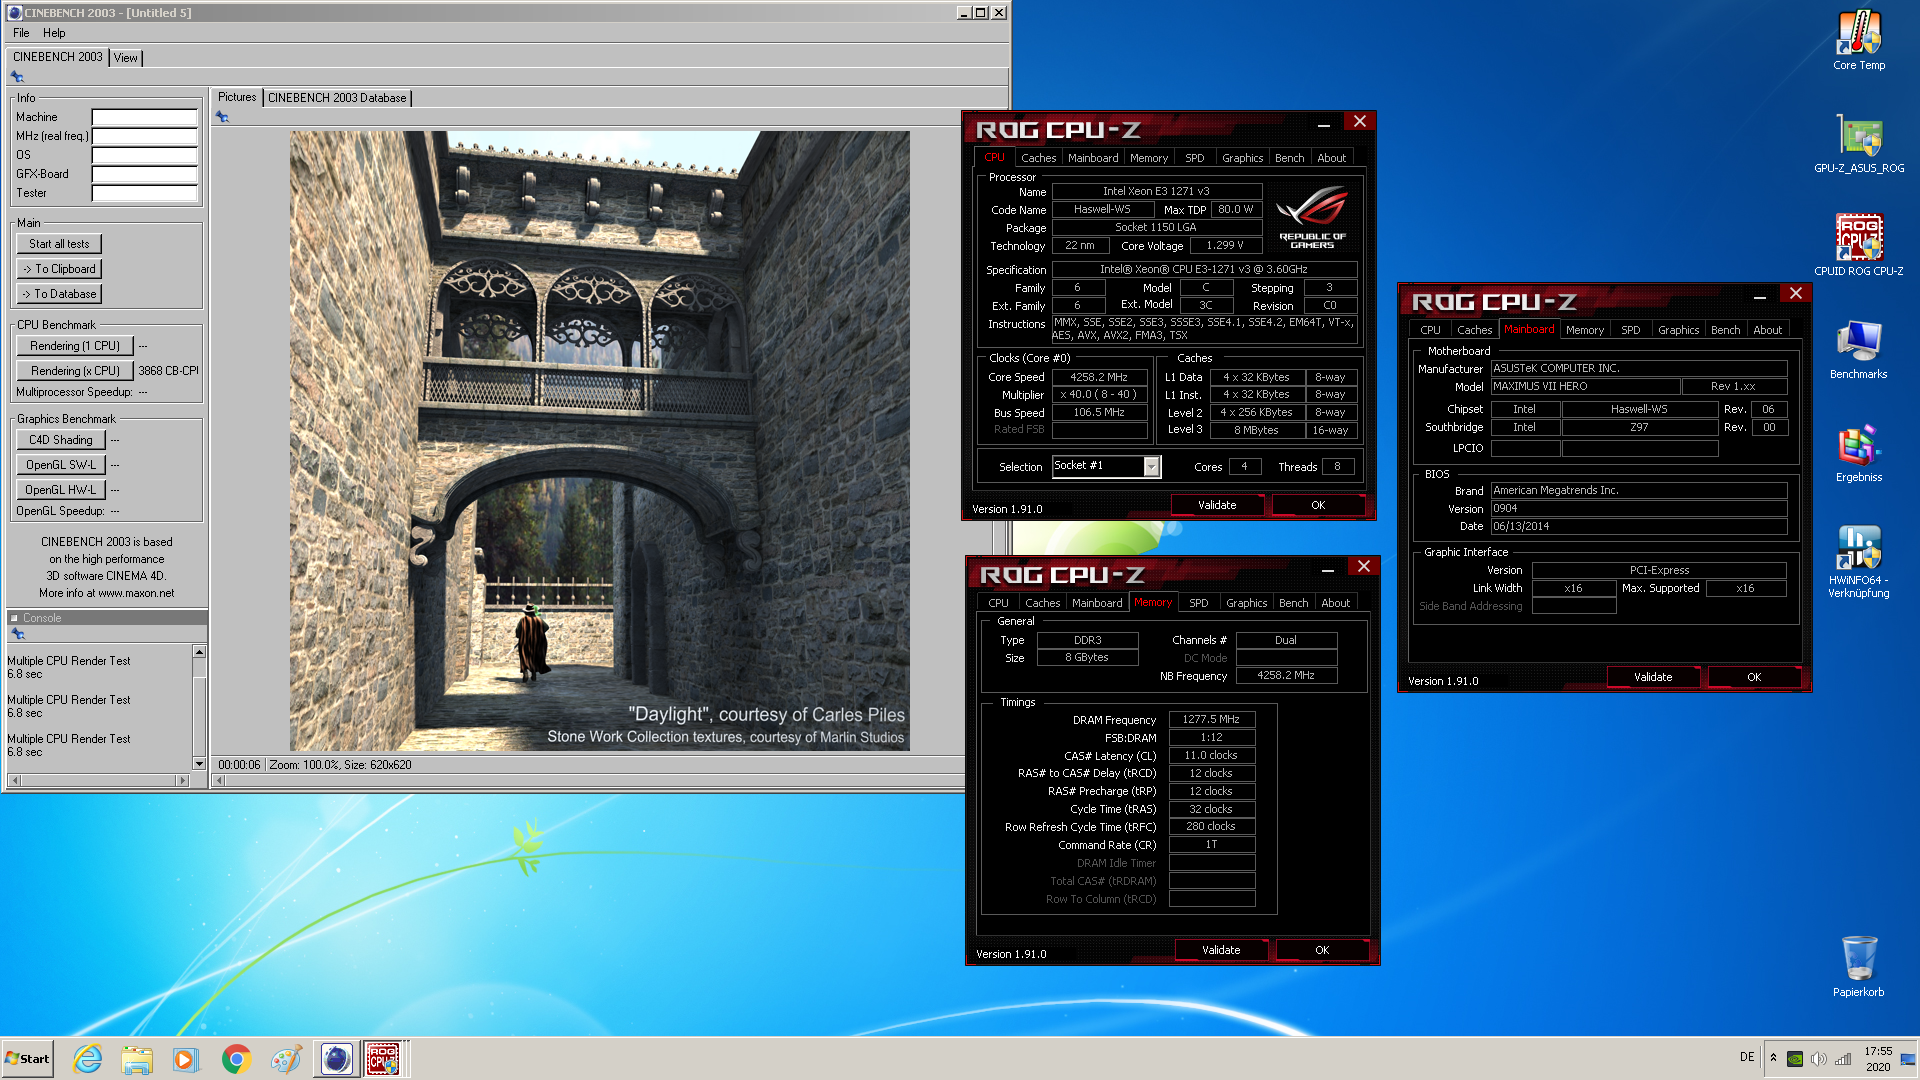Click To Database button
Image resolution: width=1920 pixels, height=1080 pixels.
[59, 294]
